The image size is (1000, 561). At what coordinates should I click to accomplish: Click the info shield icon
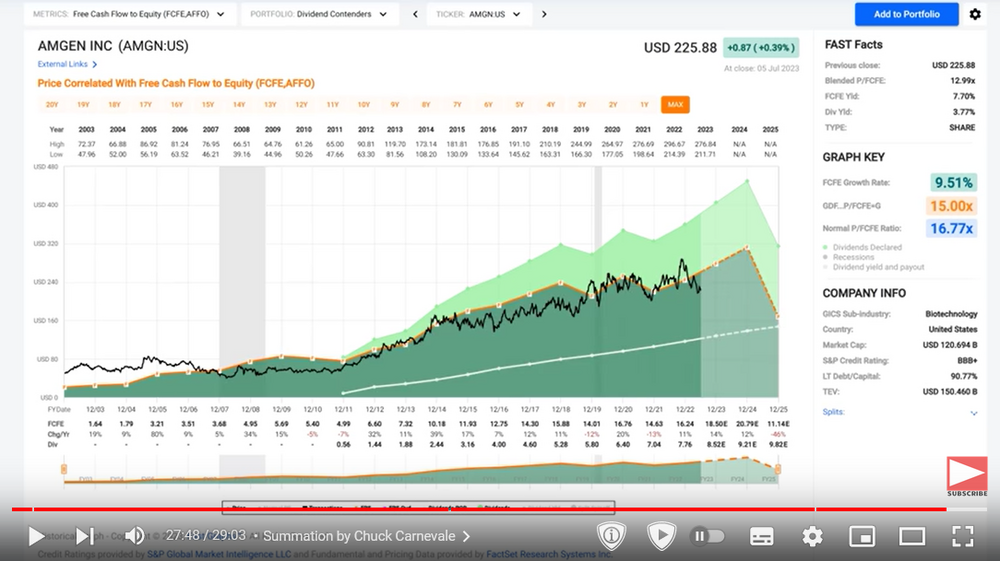tap(611, 536)
